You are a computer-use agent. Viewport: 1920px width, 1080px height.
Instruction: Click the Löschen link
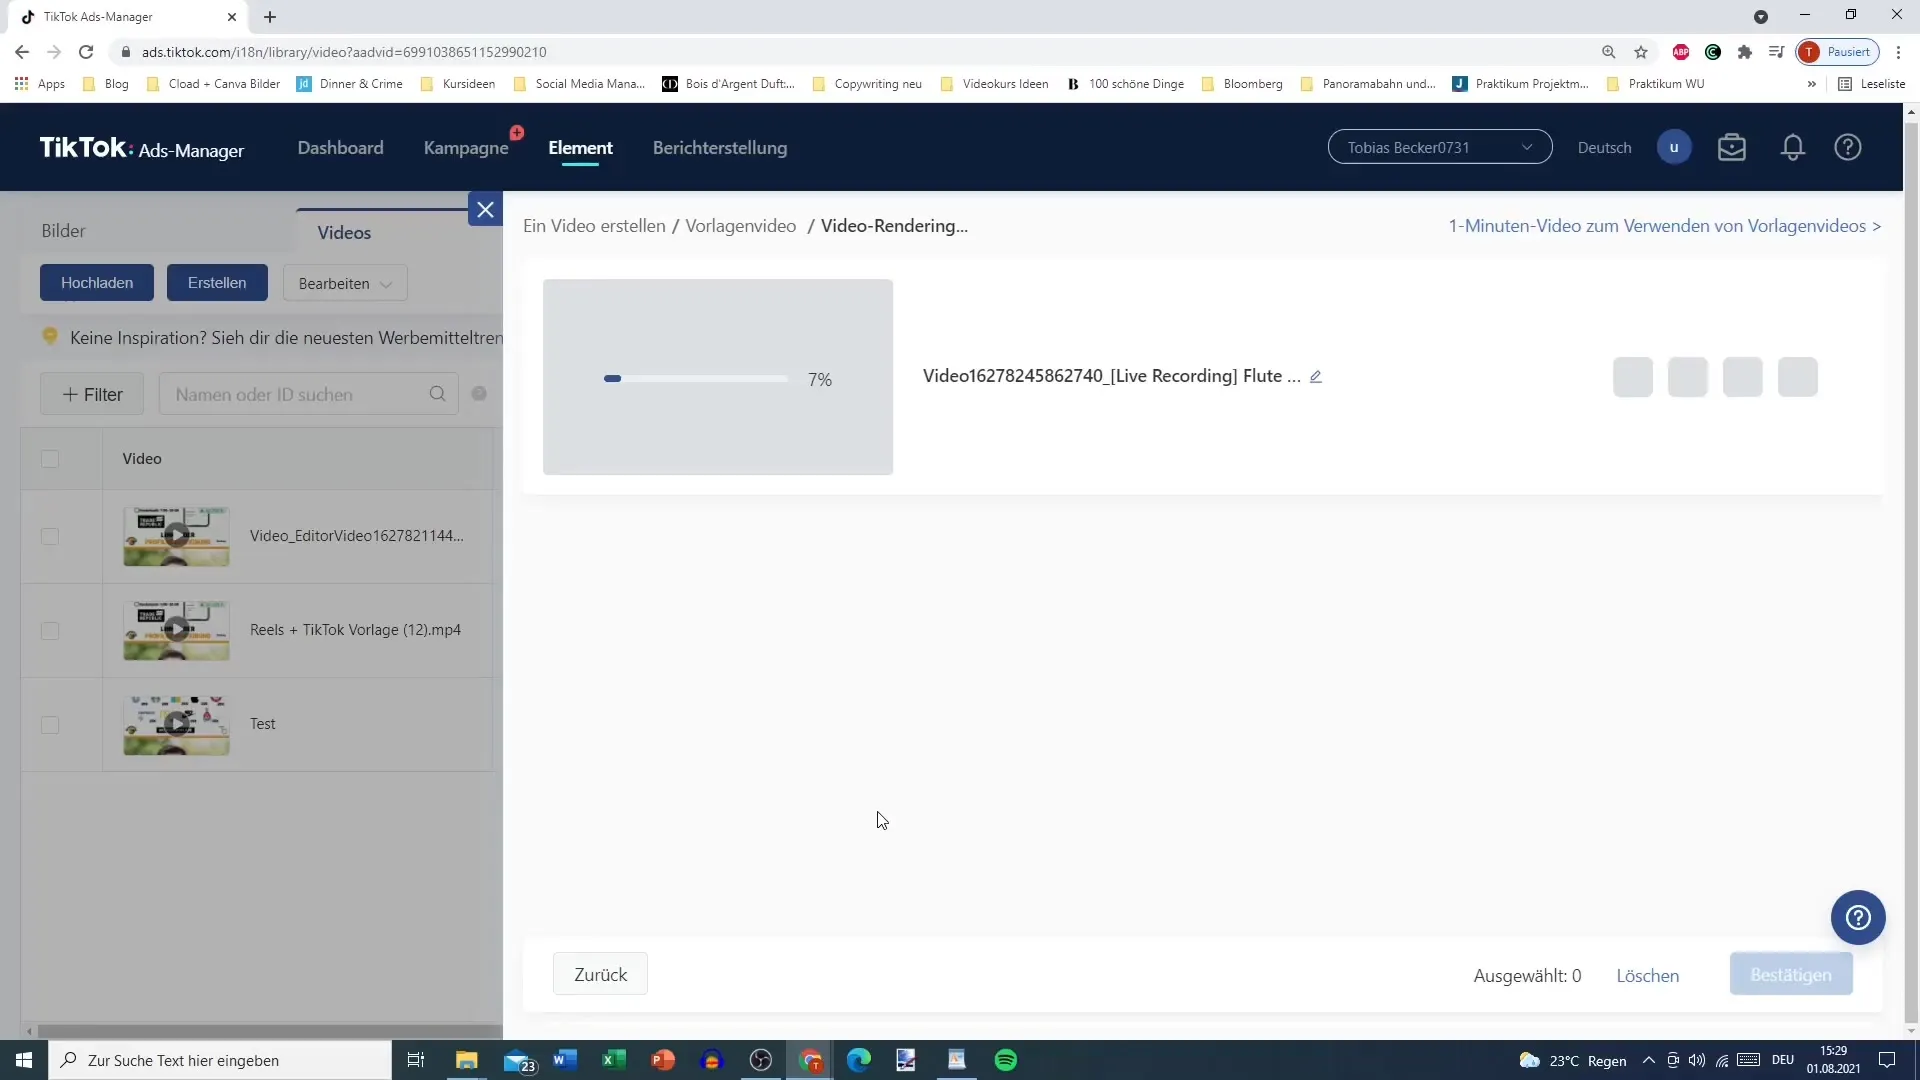click(1647, 976)
